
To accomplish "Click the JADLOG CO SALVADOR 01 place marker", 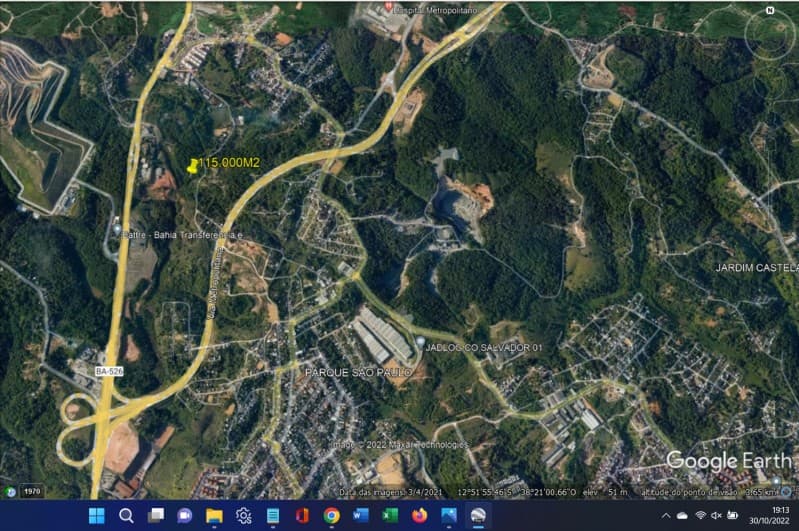I will (420, 341).
